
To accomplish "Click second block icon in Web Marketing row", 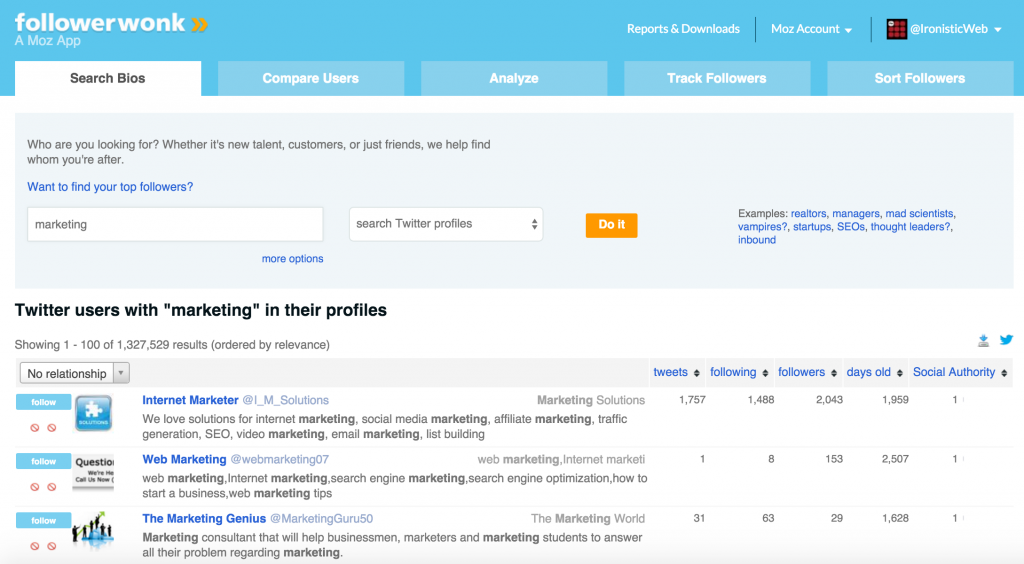I will 52,487.
